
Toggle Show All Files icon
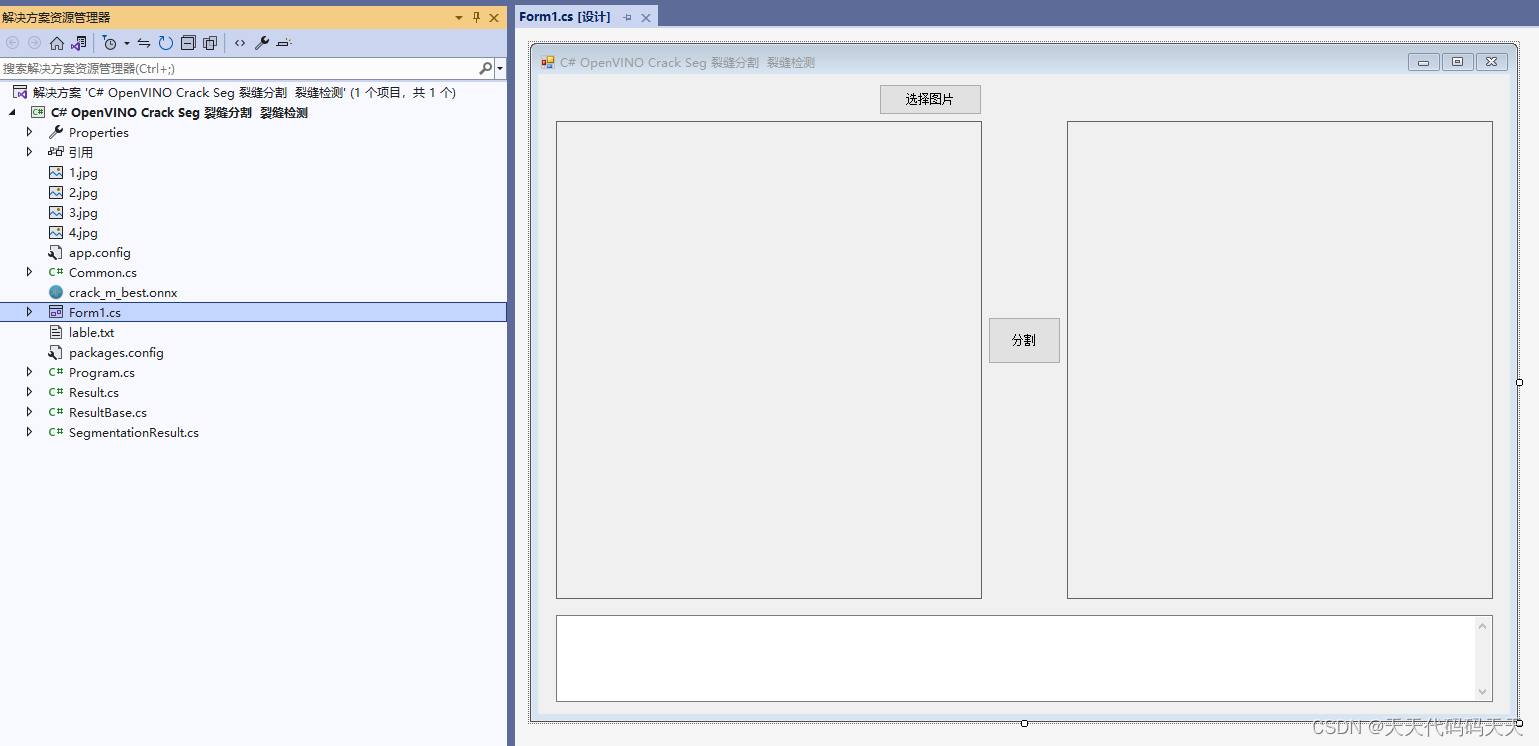210,43
